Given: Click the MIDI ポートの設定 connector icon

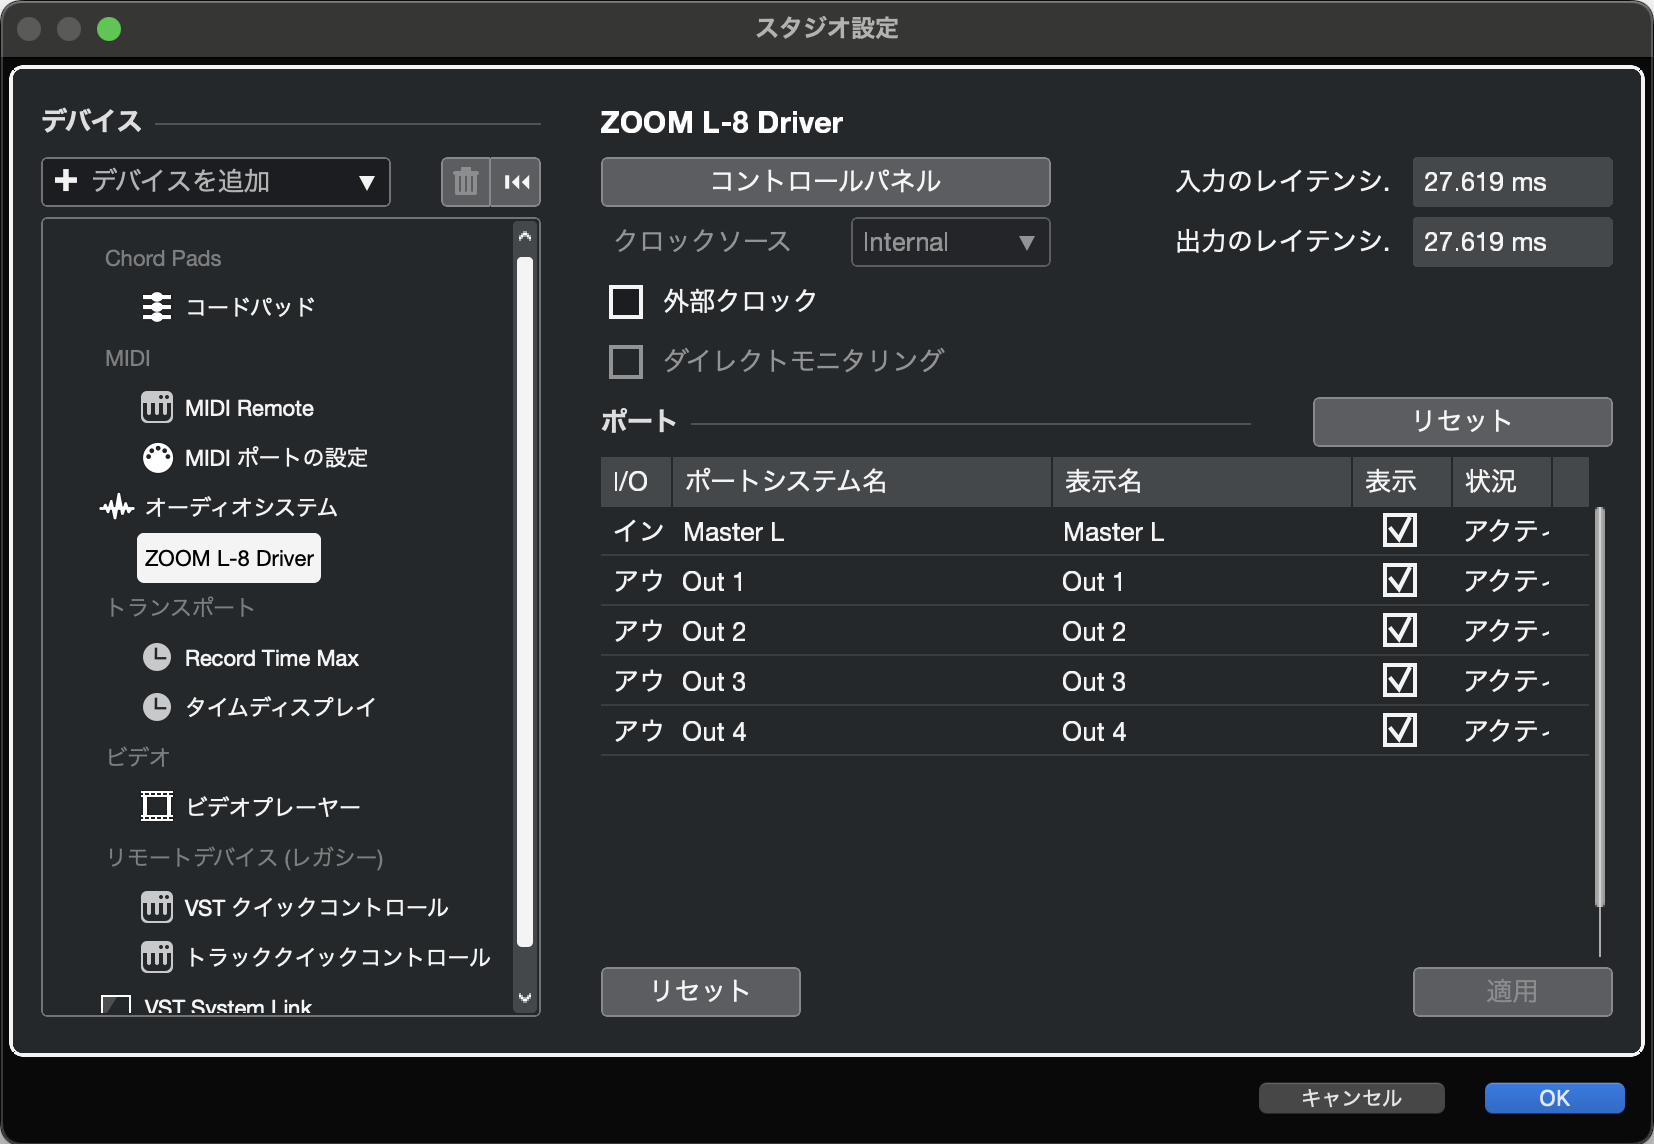Looking at the screenshot, I should [157, 458].
